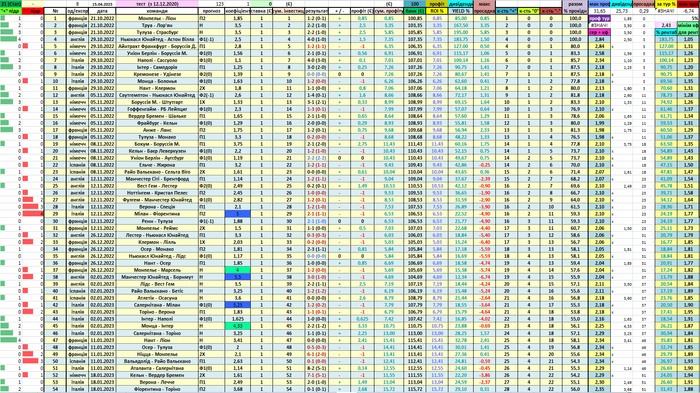Select green coefficient cell in Монпелье - Марсель row
The width and height of the screenshot is (700, 393).
(237, 270)
